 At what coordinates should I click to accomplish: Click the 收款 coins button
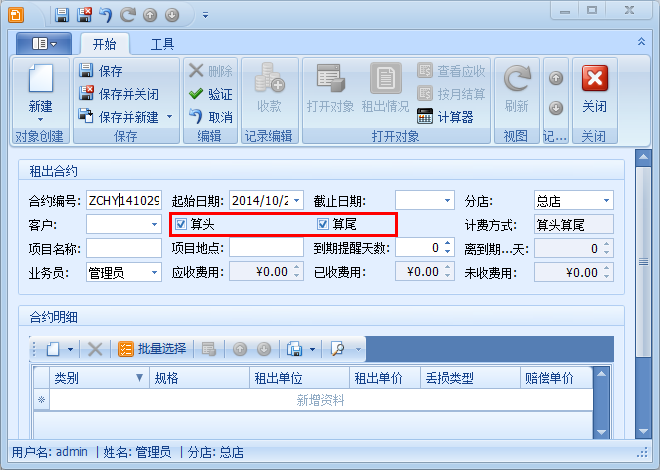pos(269,88)
